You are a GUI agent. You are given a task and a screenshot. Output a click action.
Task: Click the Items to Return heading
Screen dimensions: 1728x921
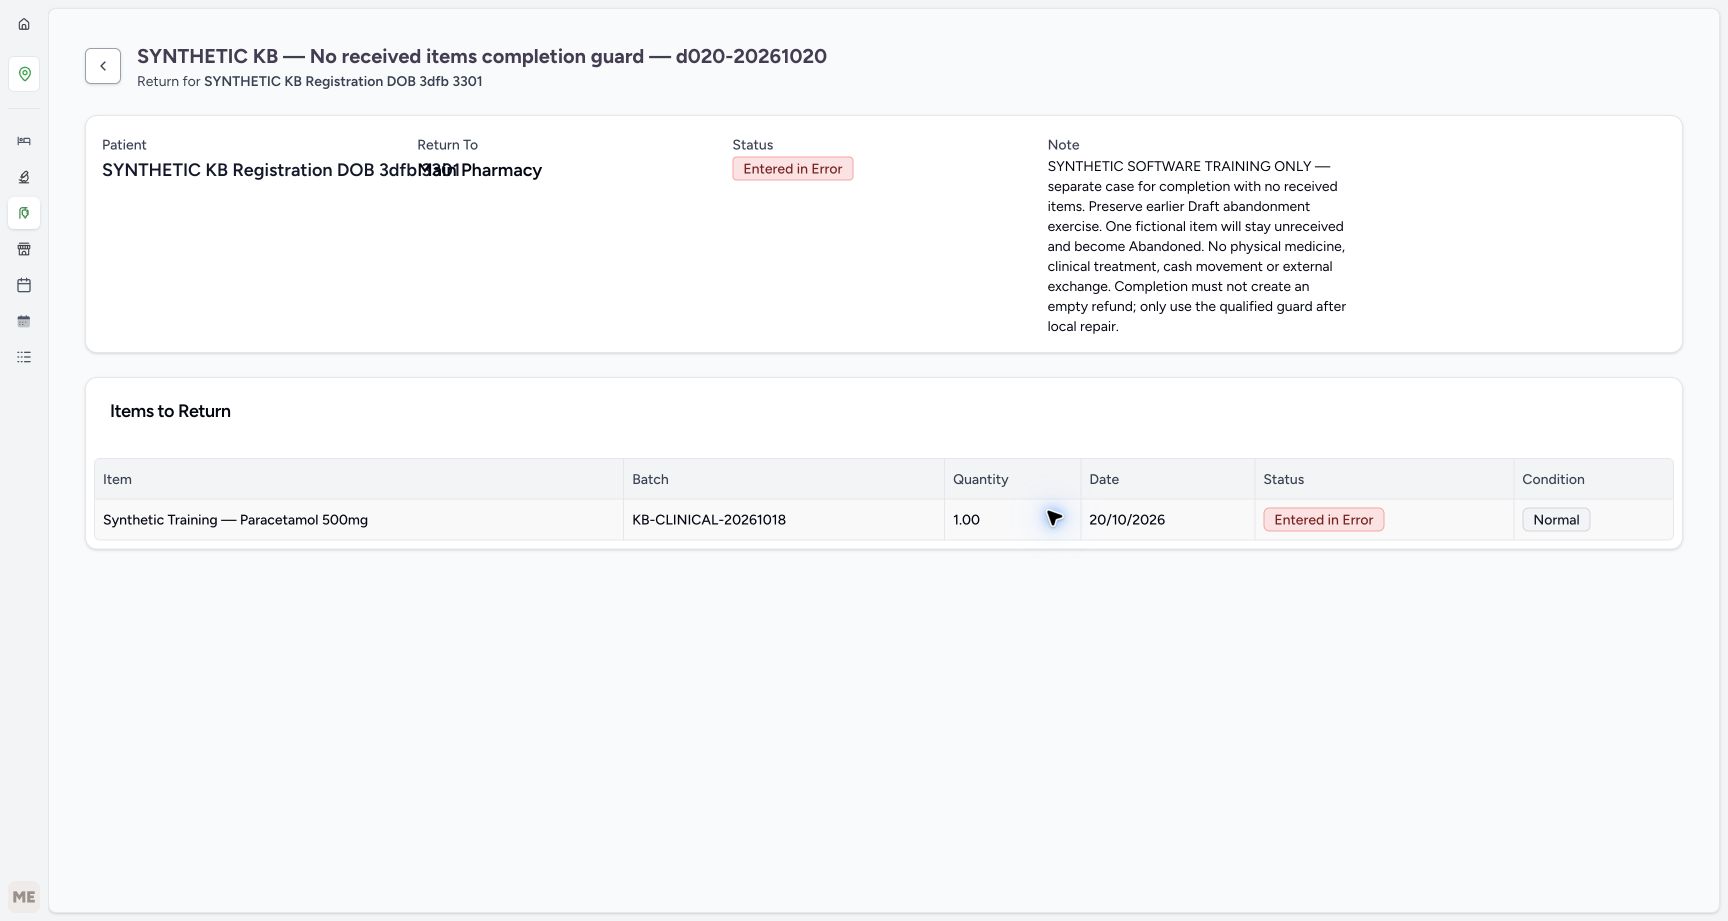(170, 411)
